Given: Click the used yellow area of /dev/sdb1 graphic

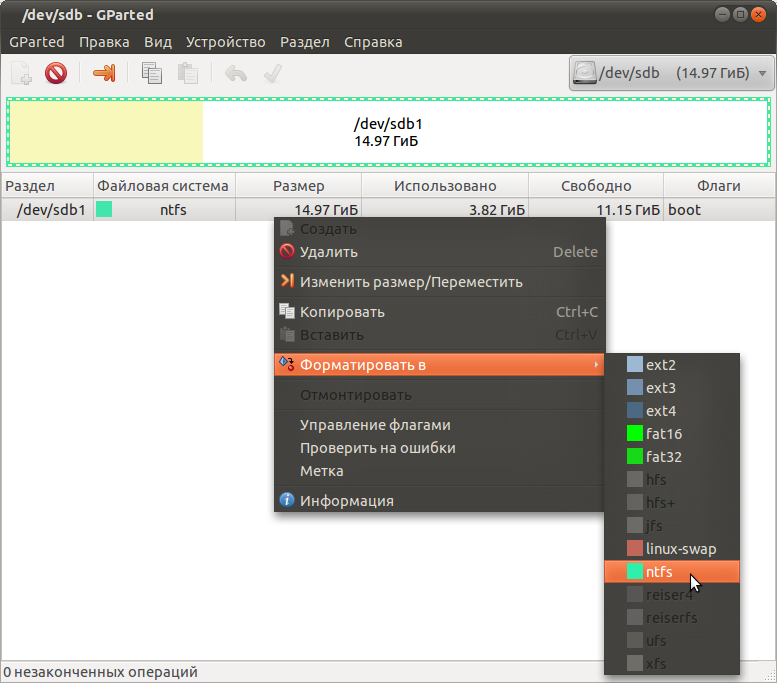Looking at the screenshot, I should pos(106,132).
